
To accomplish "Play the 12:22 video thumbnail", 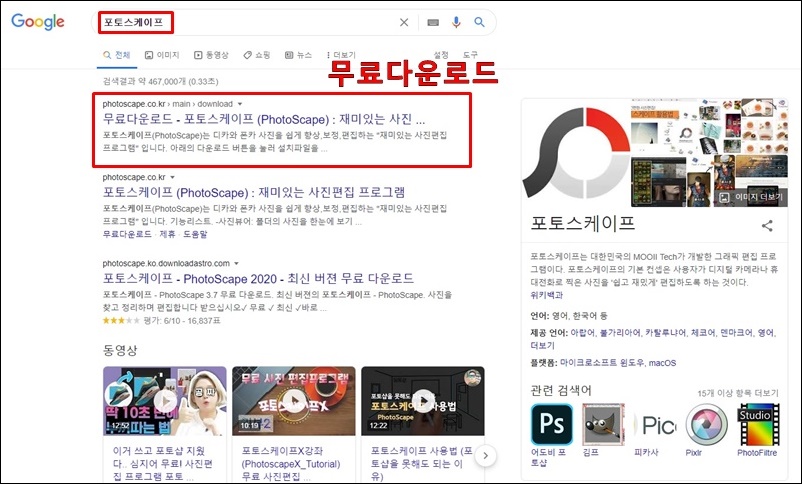I will [422, 401].
